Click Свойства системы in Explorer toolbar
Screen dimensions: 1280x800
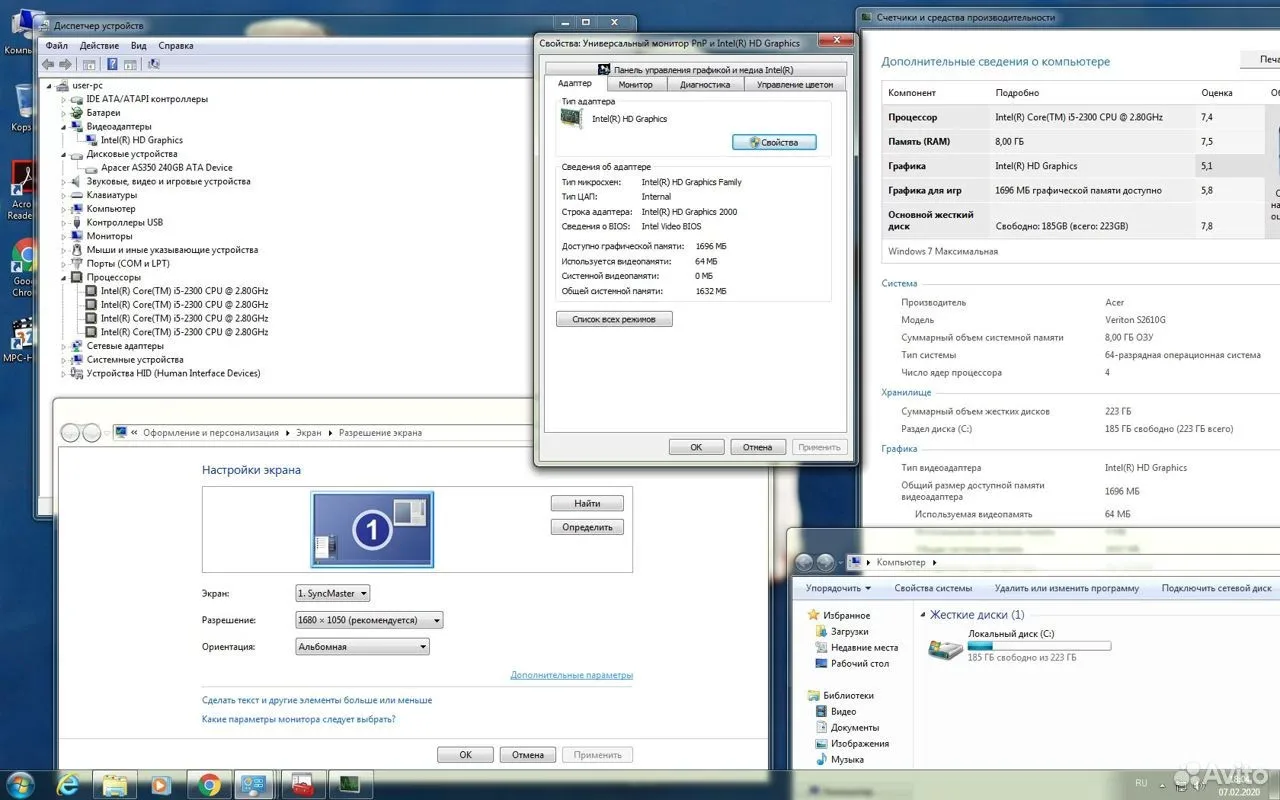pyautogui.click(x=933, y=588)
